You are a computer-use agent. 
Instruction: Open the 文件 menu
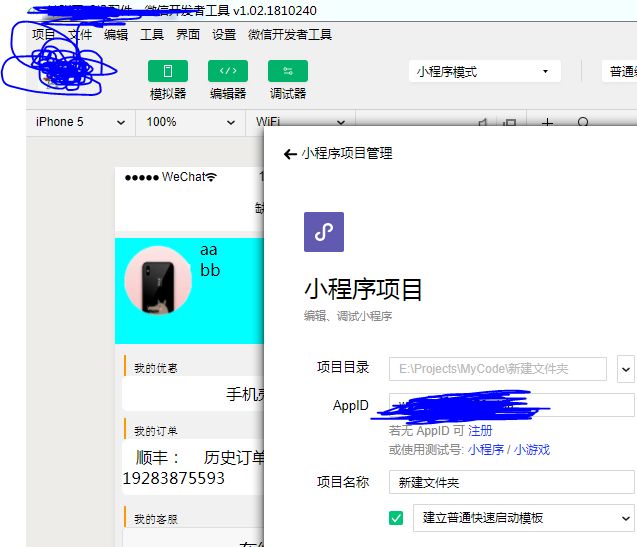click(80, 35)
